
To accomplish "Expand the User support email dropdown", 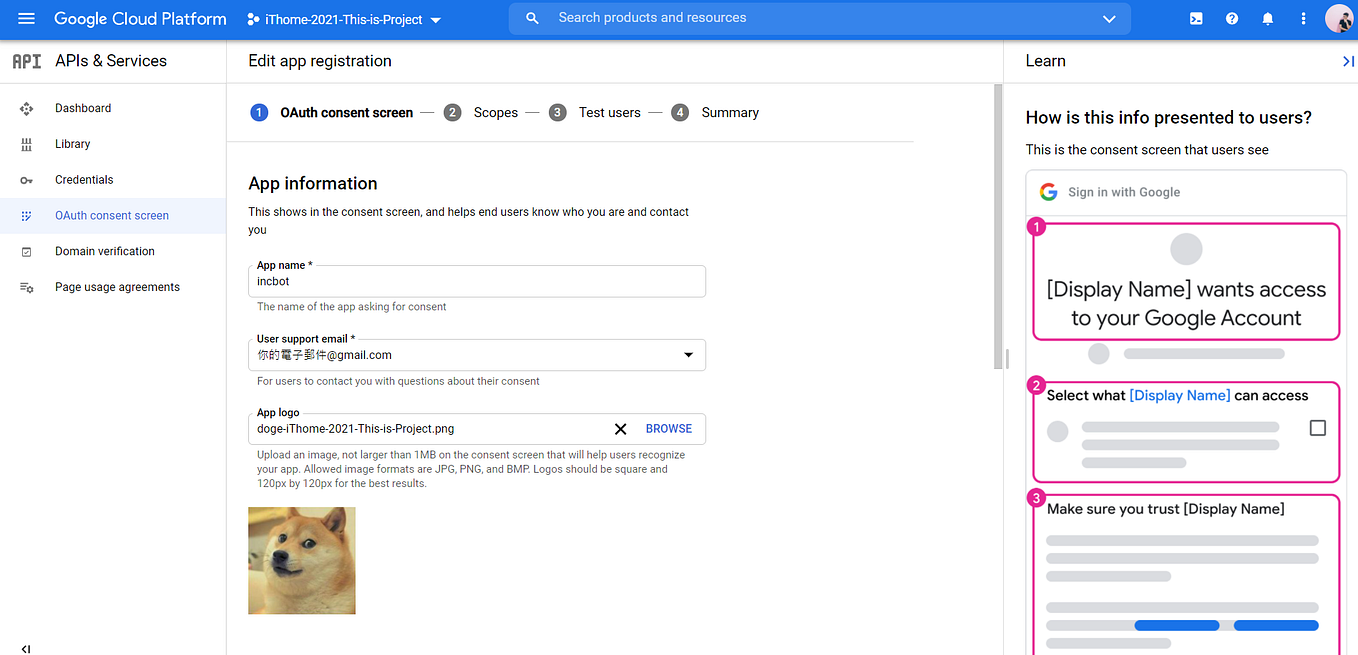I will click(x=688, y=355).
